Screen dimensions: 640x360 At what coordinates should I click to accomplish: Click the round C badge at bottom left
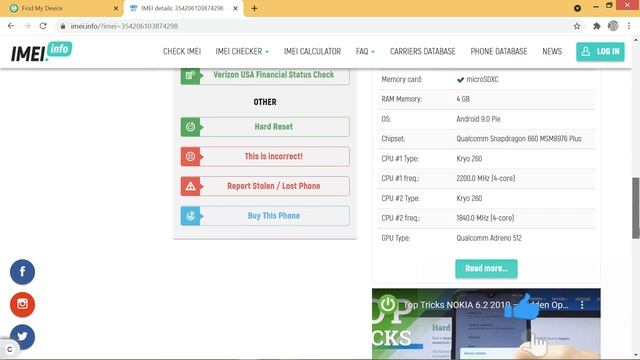point(9,349)
